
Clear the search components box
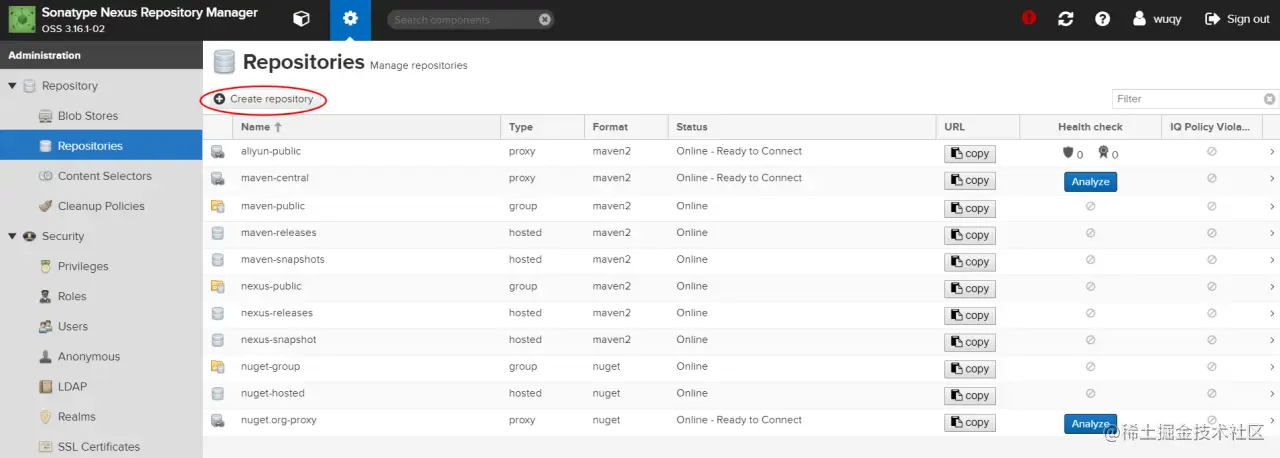coord(544,19)
